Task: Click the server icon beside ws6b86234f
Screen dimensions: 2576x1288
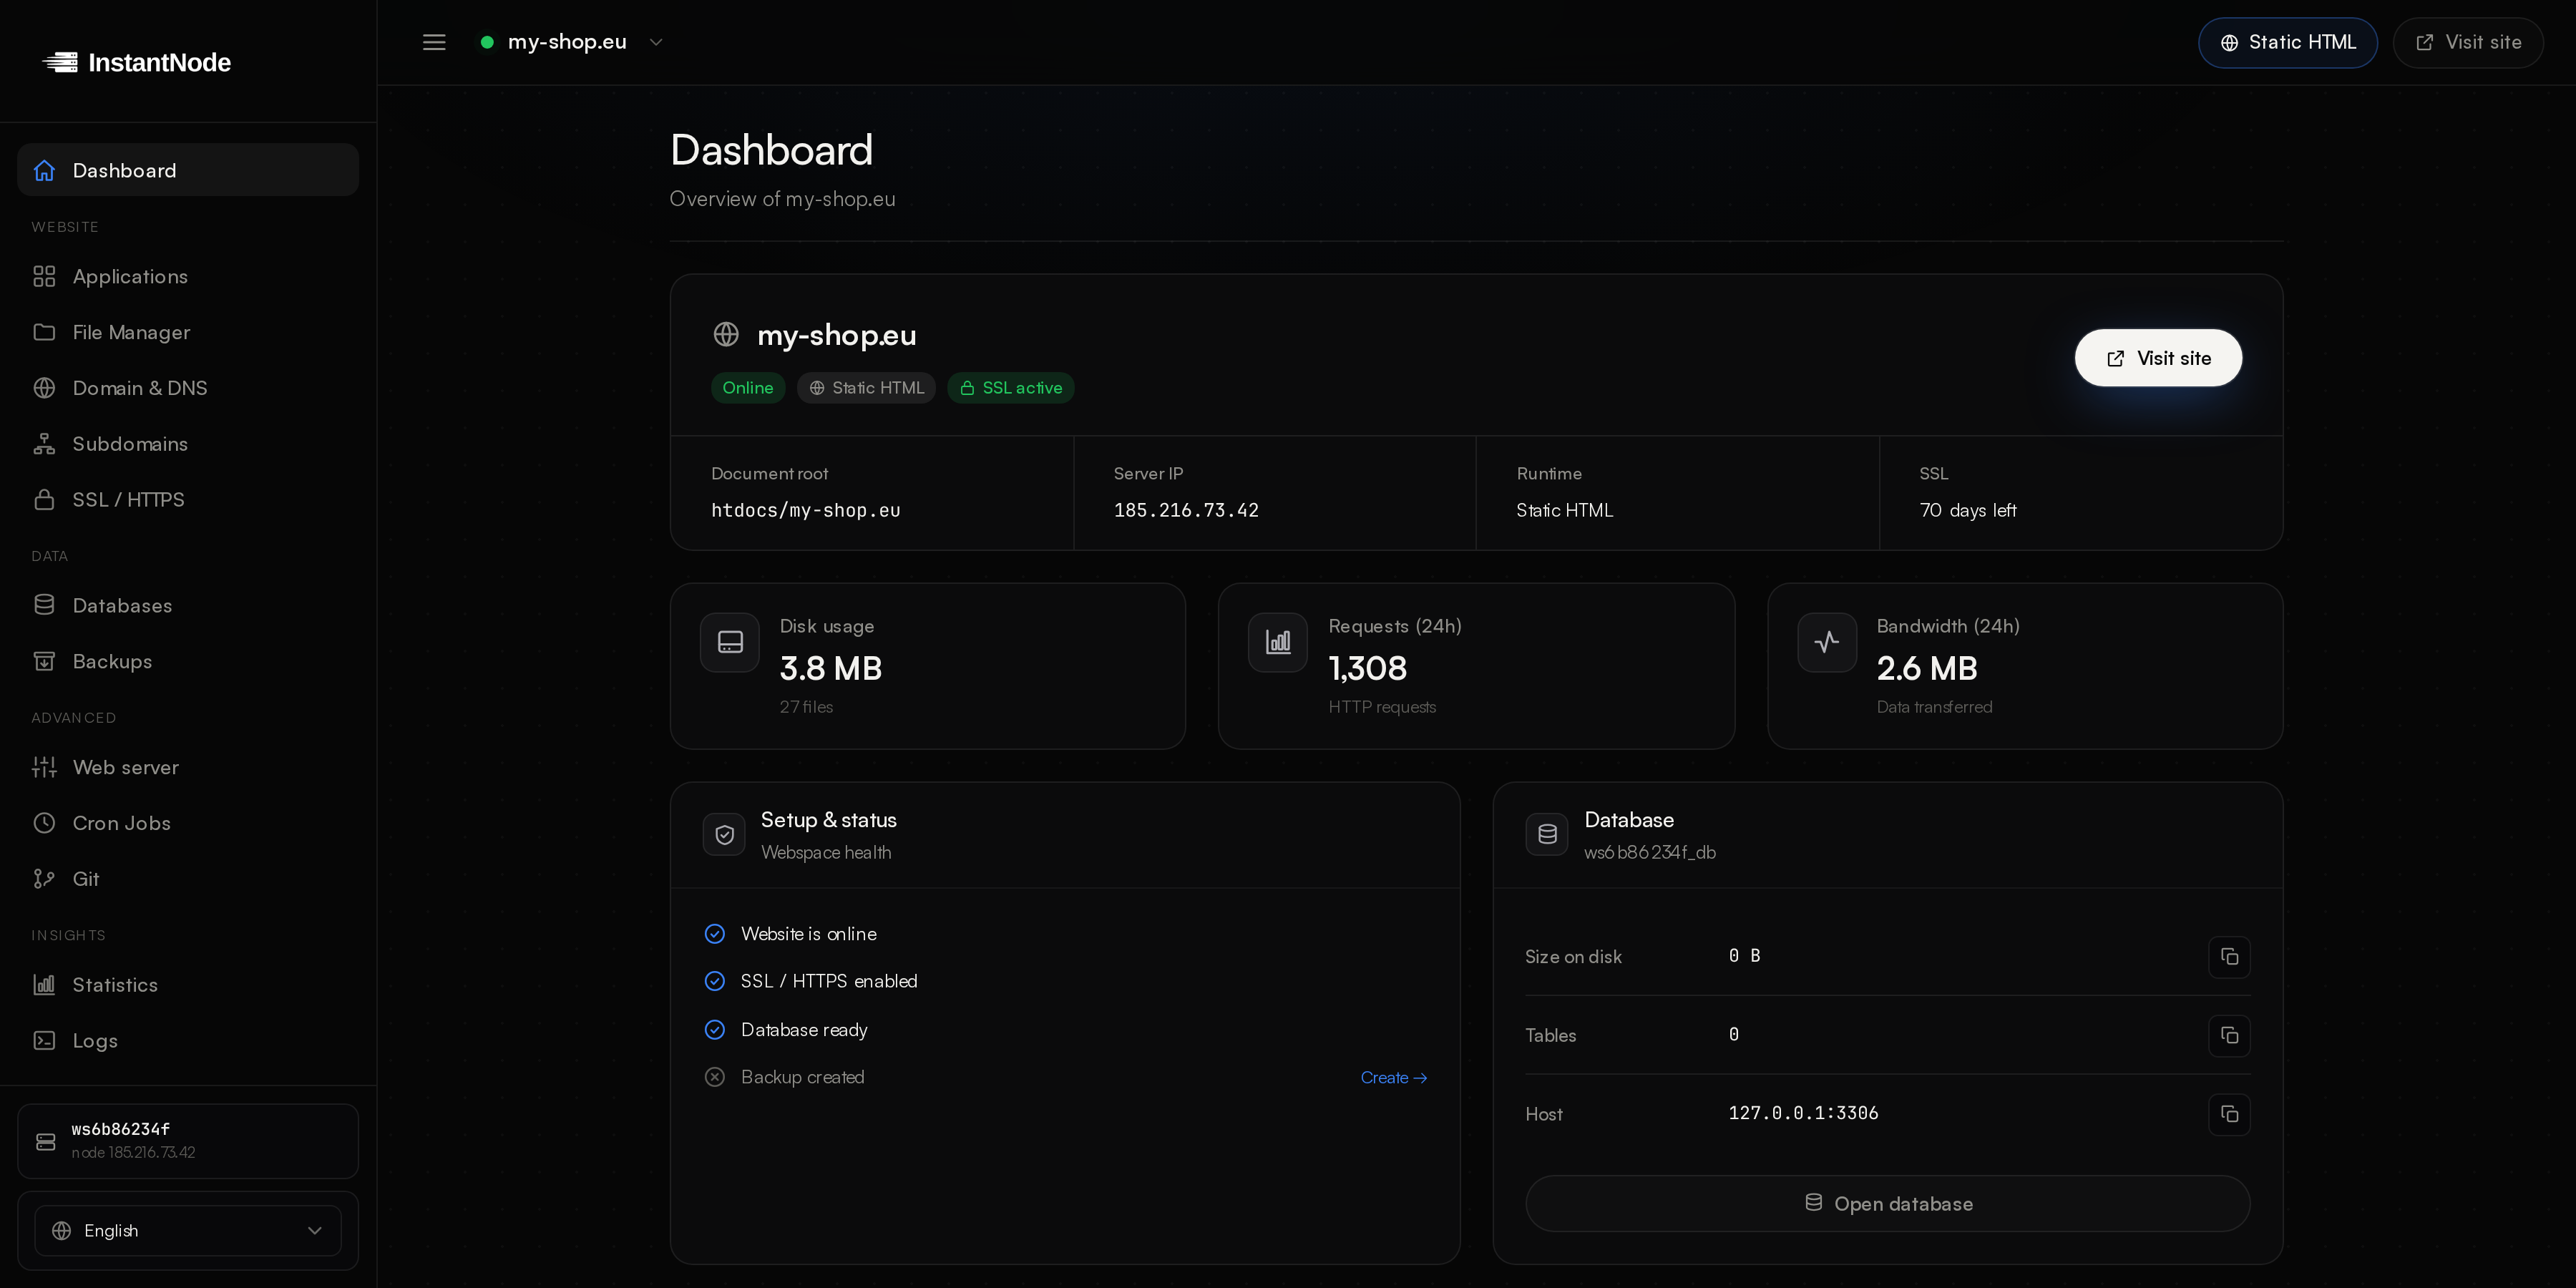Action: coord(46,1141)
